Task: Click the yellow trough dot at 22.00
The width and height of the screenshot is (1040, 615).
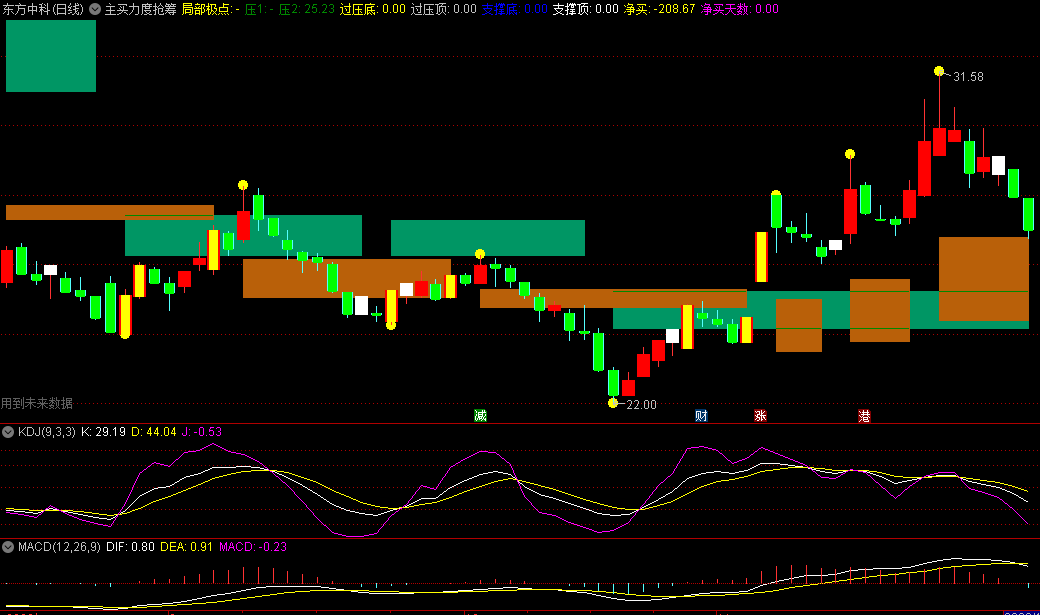Action: click(x=613, y=403)
